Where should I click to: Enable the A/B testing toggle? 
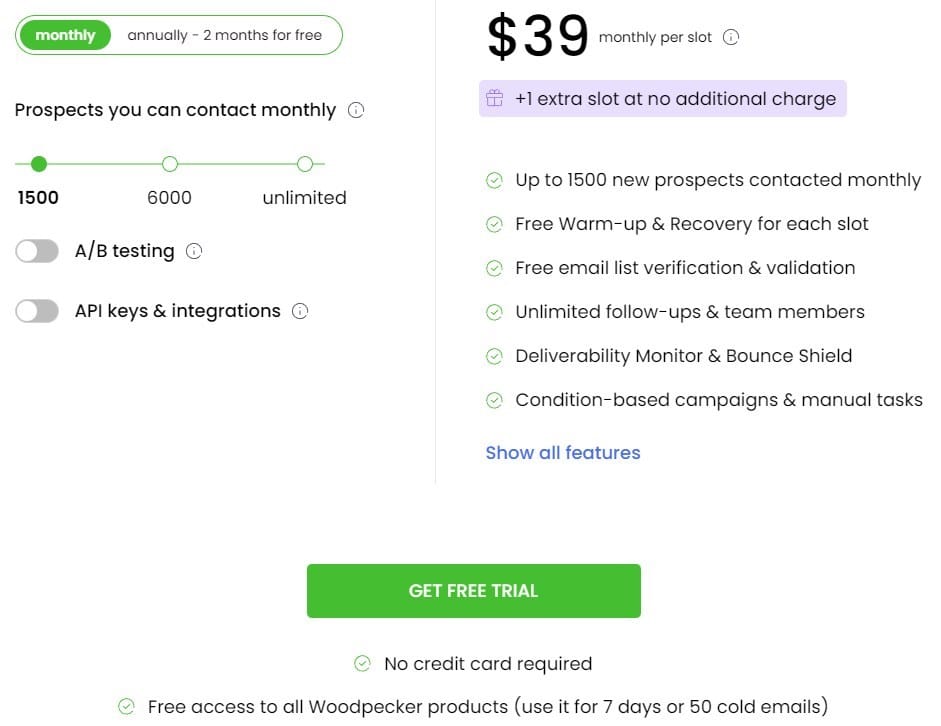[37, 251]
